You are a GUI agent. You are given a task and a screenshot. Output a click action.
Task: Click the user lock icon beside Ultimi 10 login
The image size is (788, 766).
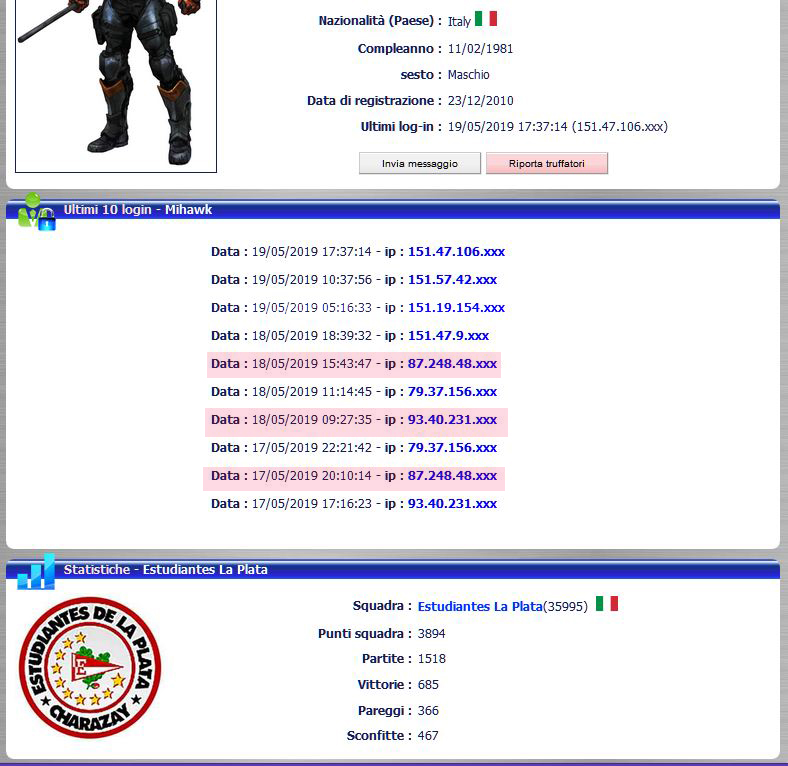point(37,211)
